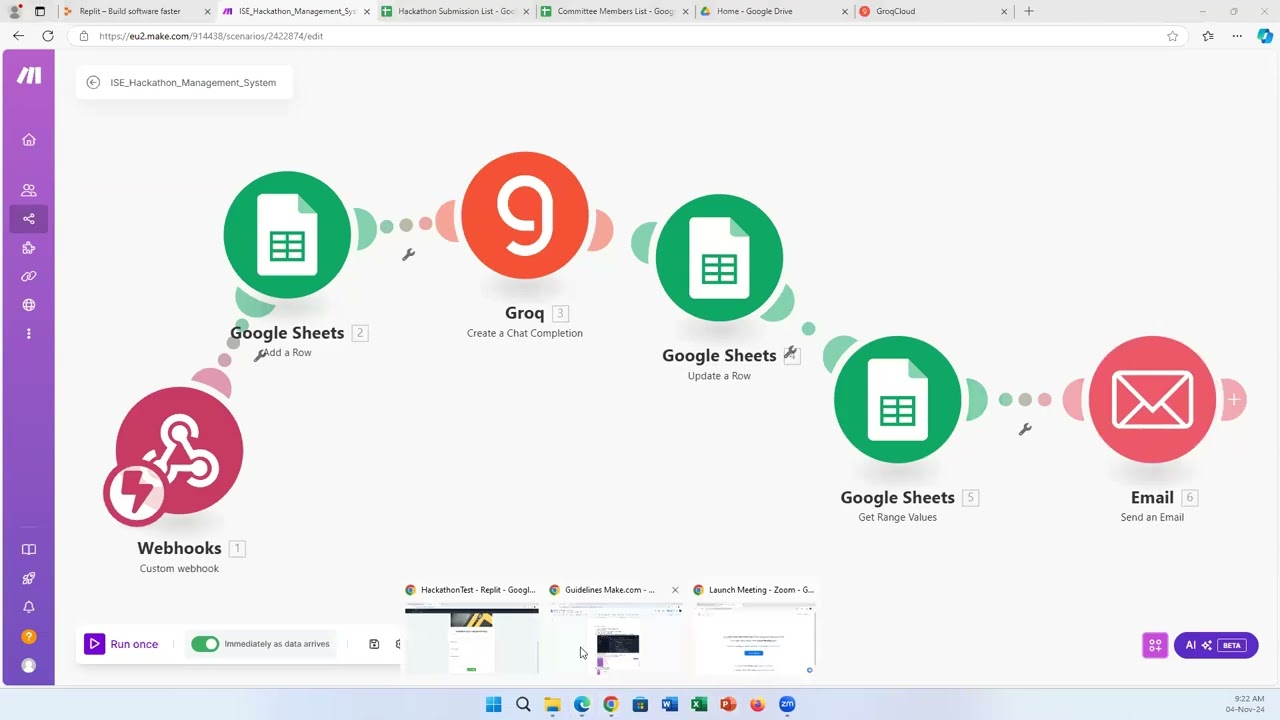Image resolution: width=1280 pixels, height=720 pixels.
Task: Open the Groq Create a Chat Completion module
Action: click(525, 215)
